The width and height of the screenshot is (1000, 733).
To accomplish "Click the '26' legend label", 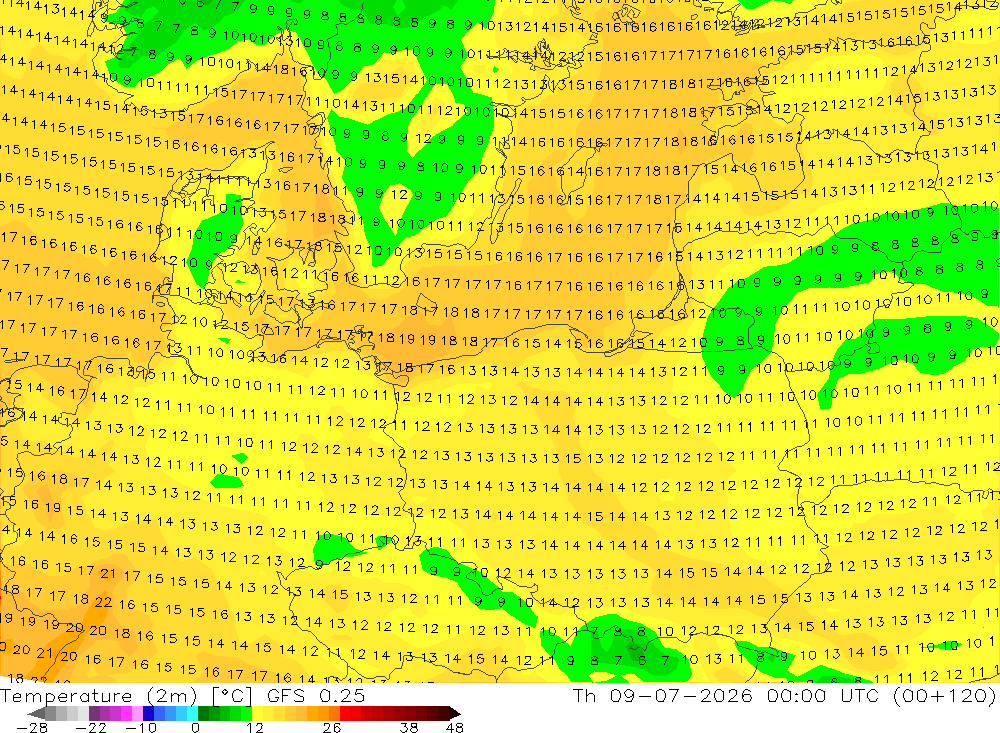I will [332, 727].
